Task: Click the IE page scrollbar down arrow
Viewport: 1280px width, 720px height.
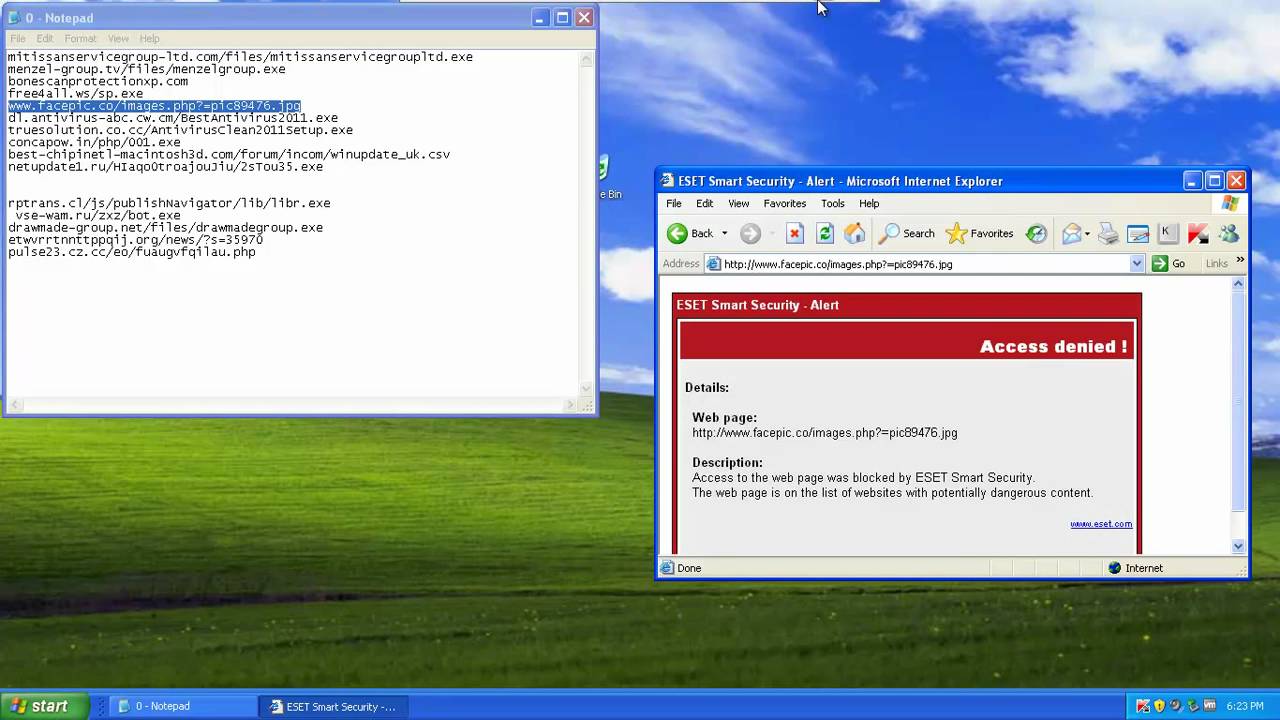Action: pyautogui.click(x=1238, y=546)
